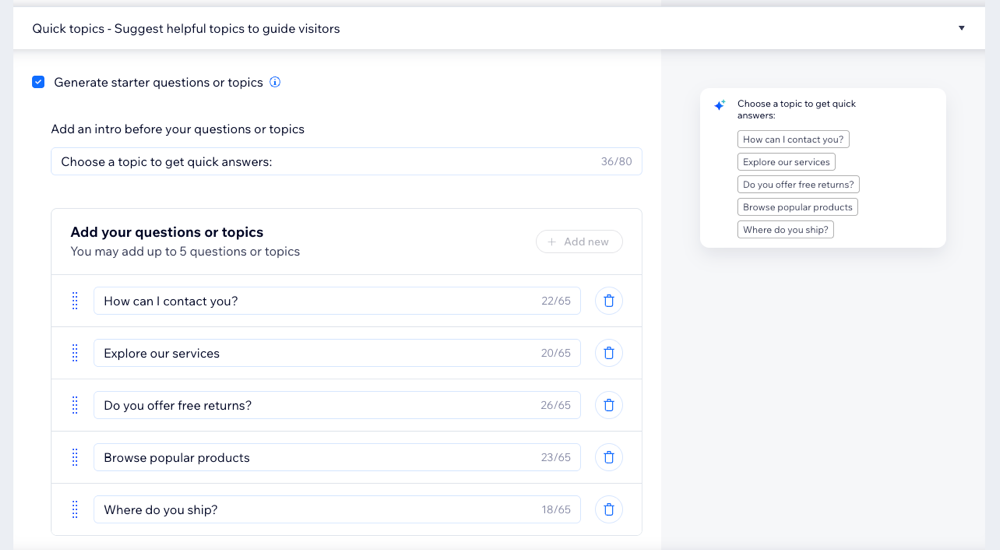Image resolution: width=1000 pixels, height=550 pixels.
Task: Click drag handle for 'Where do you ship?'
Action: coord(75,509)
